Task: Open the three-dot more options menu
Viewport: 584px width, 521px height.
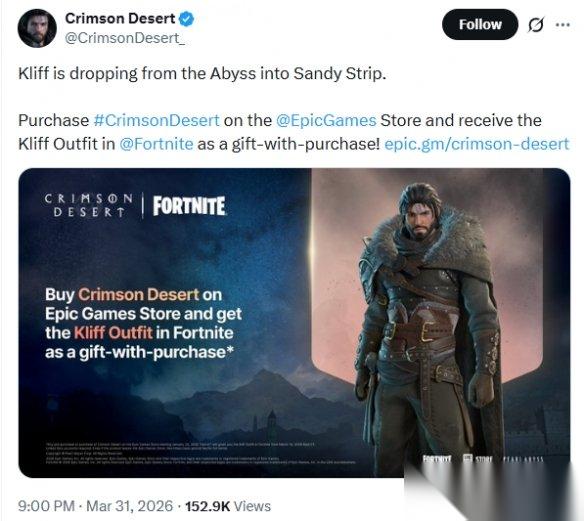Action: 562,25
